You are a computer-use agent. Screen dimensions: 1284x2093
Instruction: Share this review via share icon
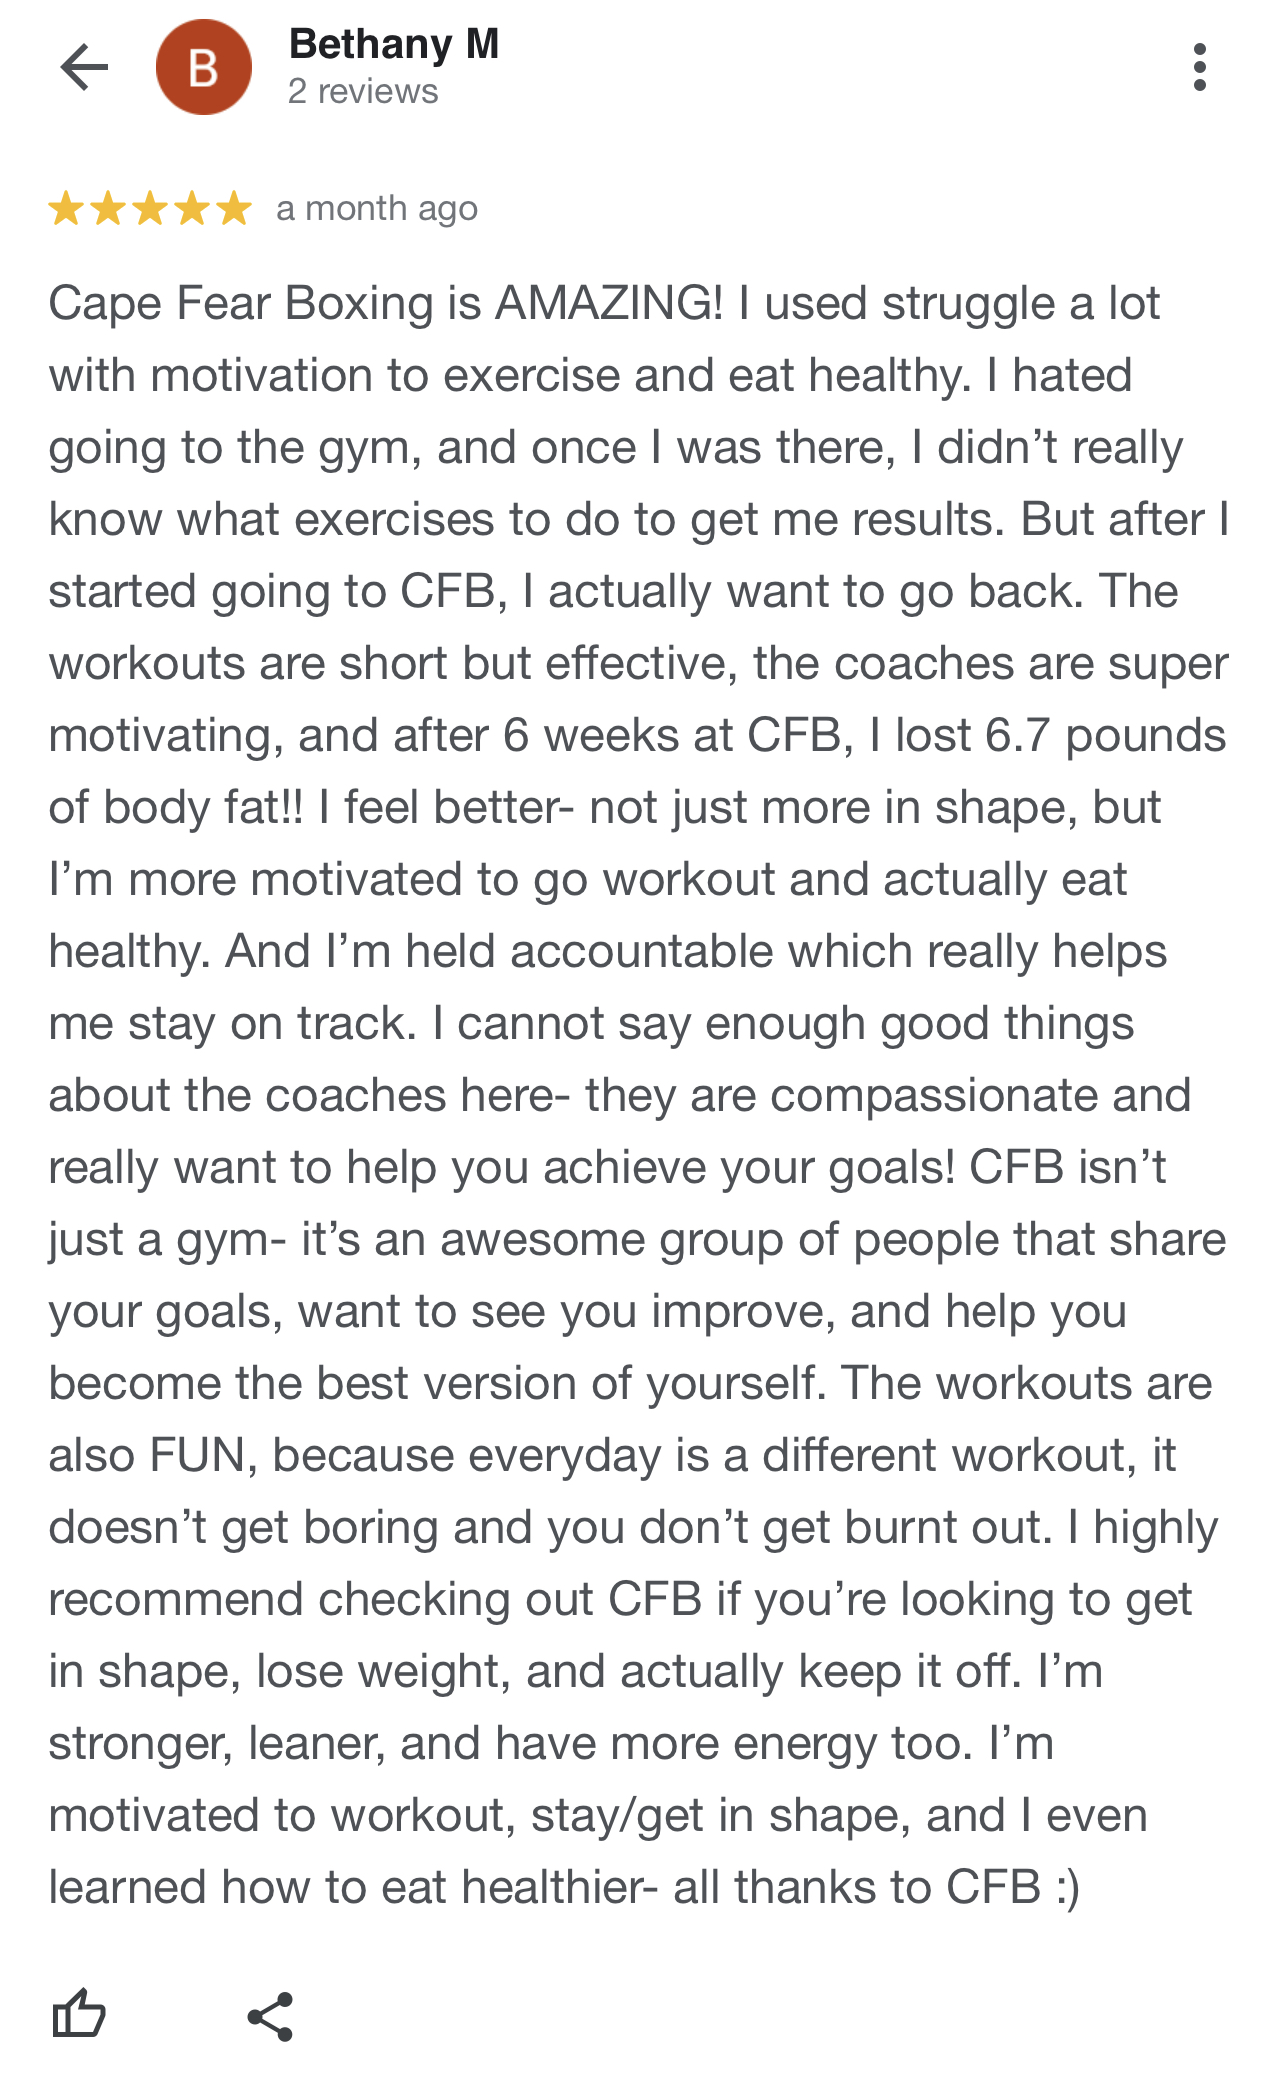pyautogui.click(x=270, y=2016)
